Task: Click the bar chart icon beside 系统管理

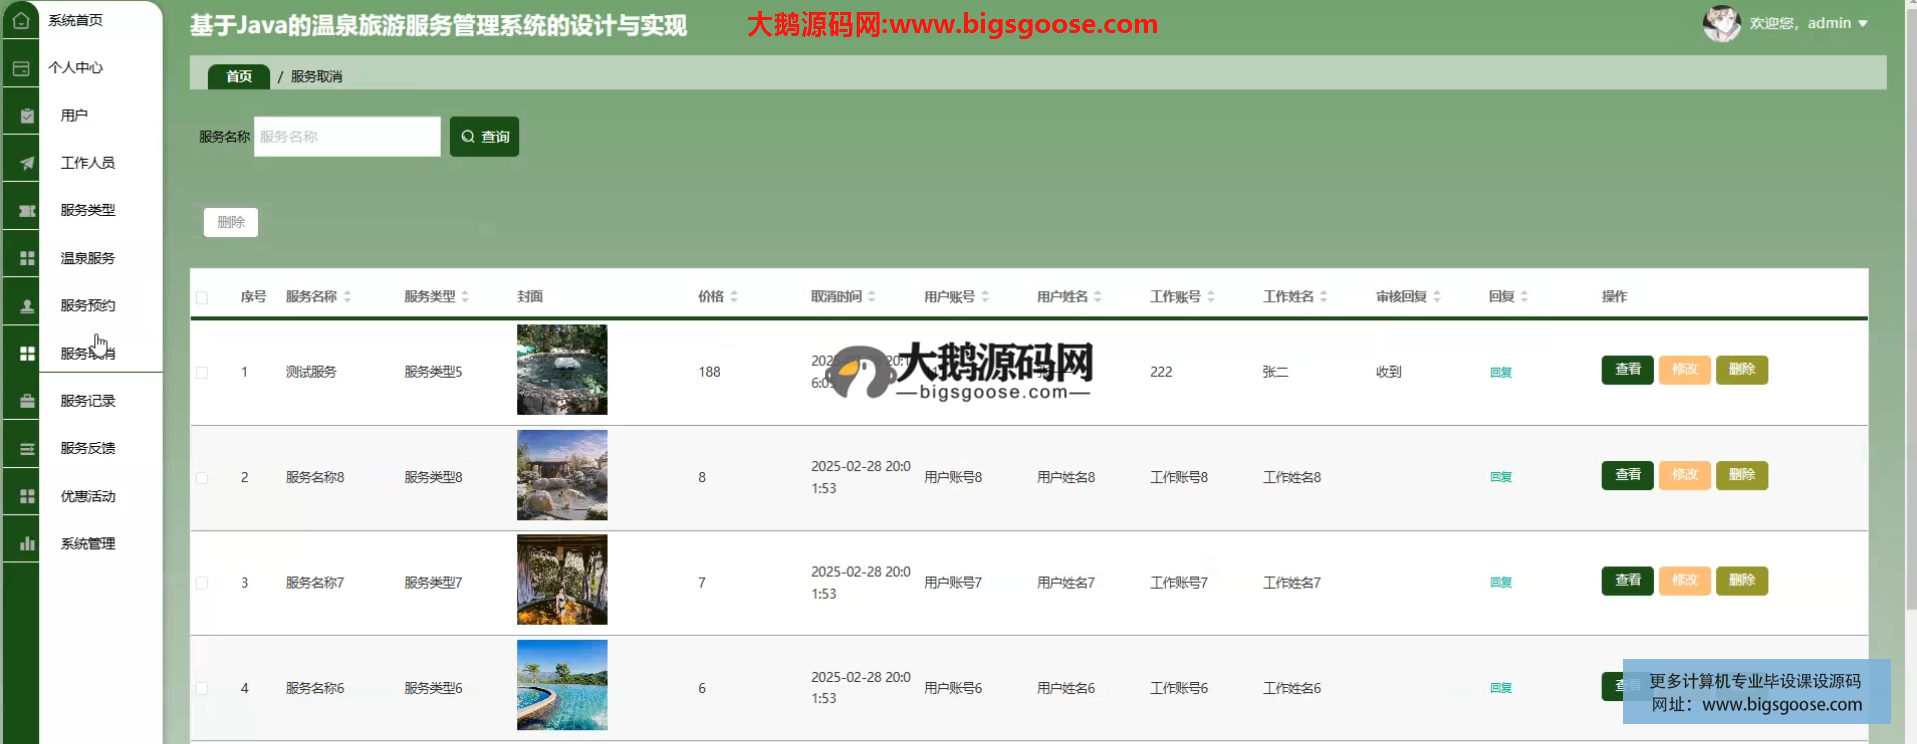Action: point(27,544)
